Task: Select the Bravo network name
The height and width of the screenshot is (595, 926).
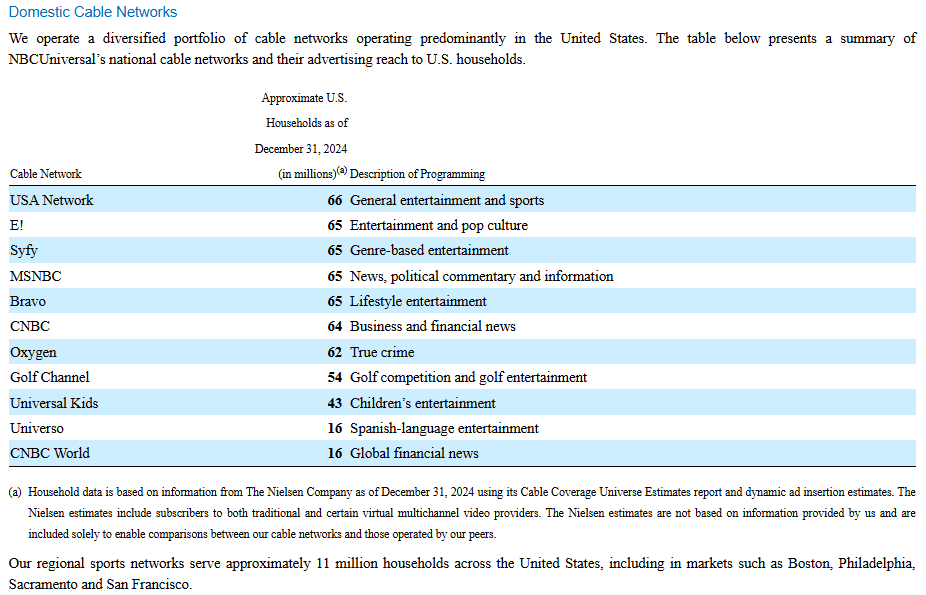Action: pos(28,301)
